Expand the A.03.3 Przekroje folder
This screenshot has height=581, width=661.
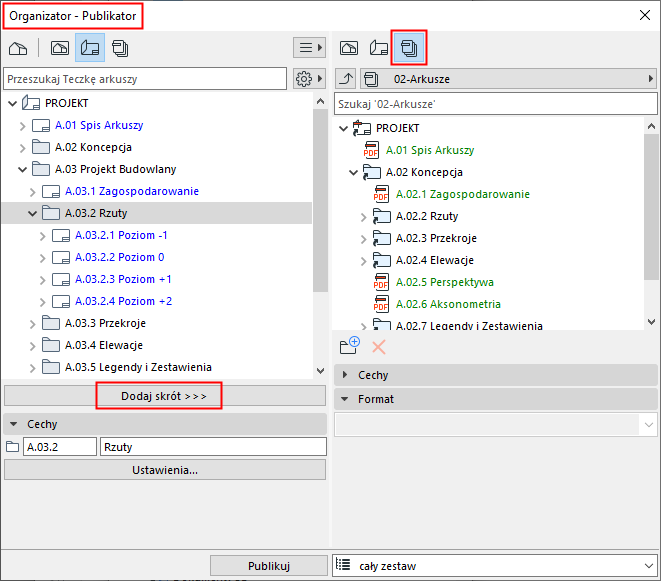33,323
